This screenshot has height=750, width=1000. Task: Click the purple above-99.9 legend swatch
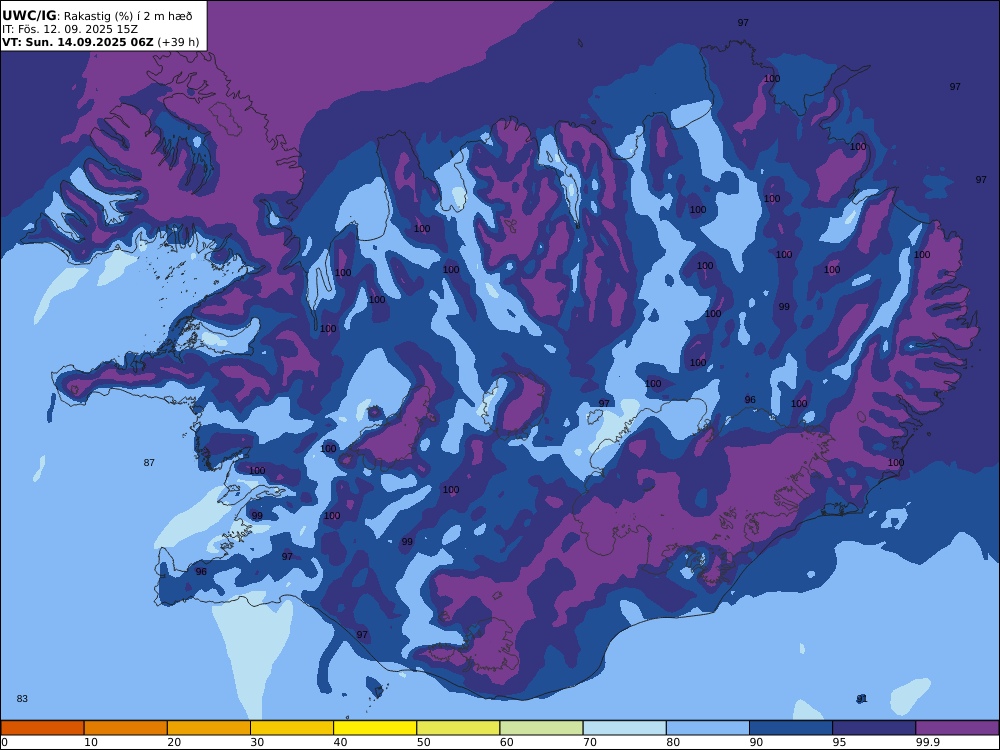pyautogui.click(x=957, y=728)
